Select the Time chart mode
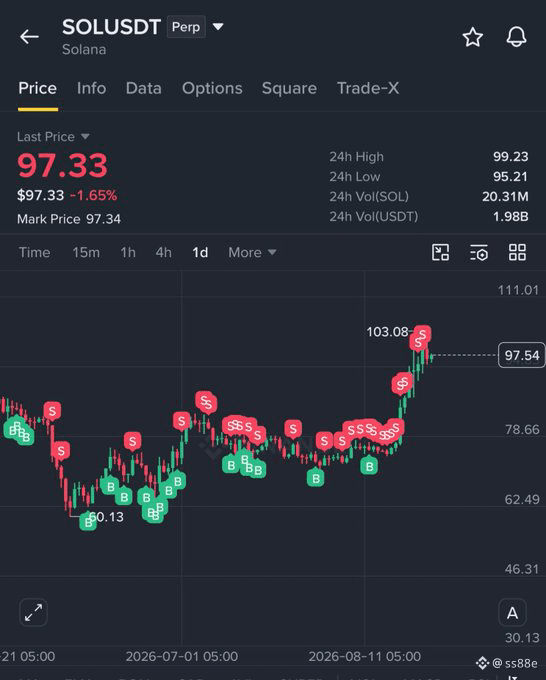This screenshot has height=680, width=546. pyautogui.click(x=35, y=252)
